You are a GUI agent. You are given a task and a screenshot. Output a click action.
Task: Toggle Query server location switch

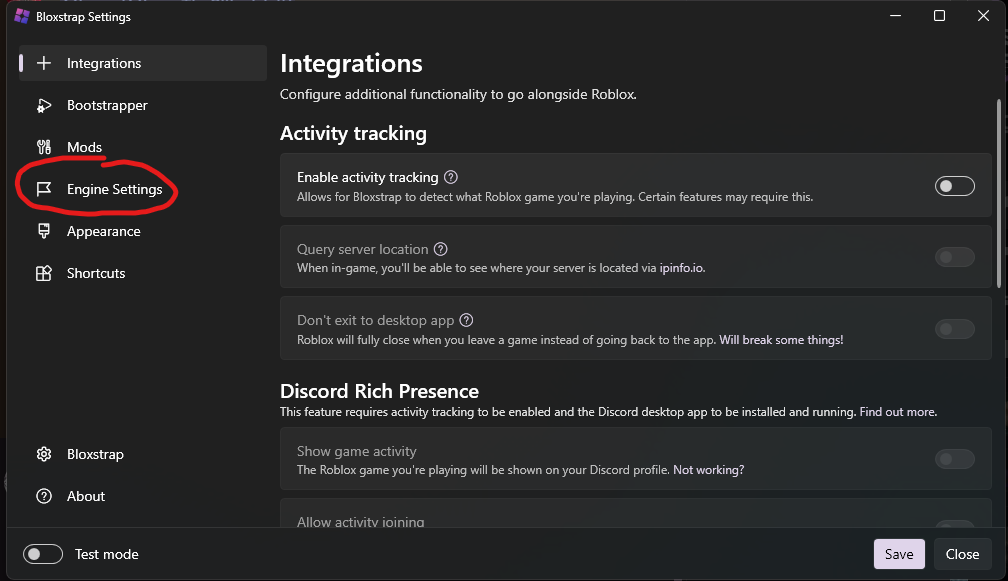[954, 258]
